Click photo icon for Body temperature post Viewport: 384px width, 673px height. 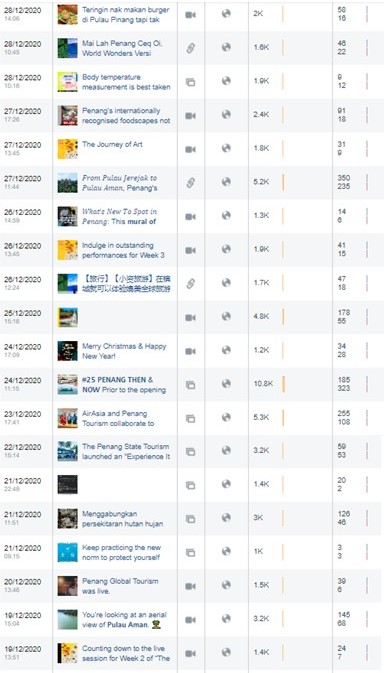pos(190,82)
